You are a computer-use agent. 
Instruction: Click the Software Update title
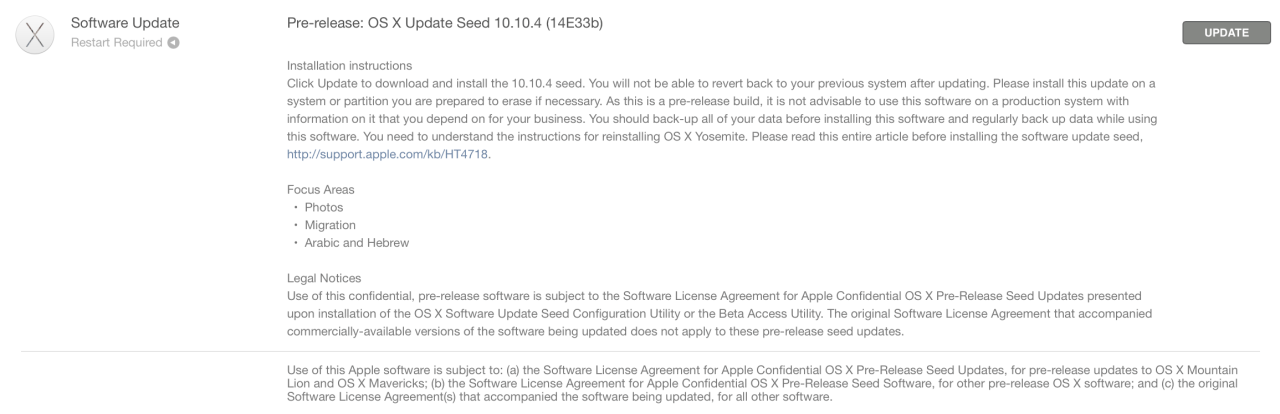click(124, 24)
